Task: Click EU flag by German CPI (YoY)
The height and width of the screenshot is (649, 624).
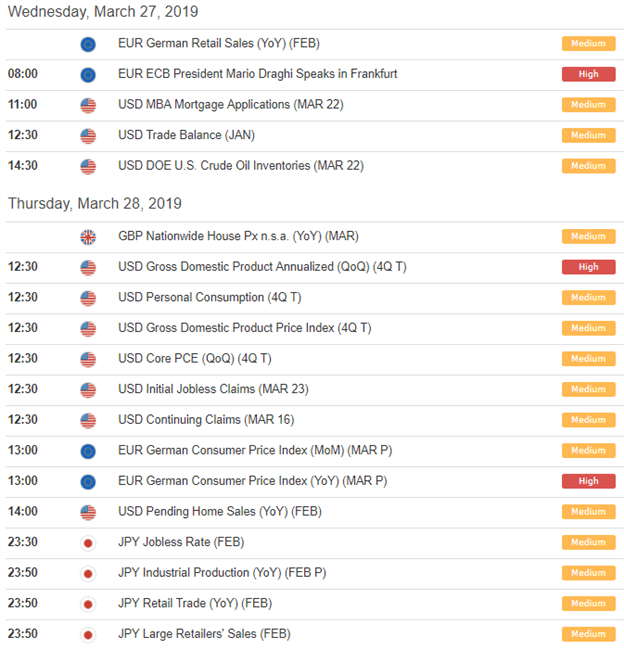Action: tap(88, 481)
